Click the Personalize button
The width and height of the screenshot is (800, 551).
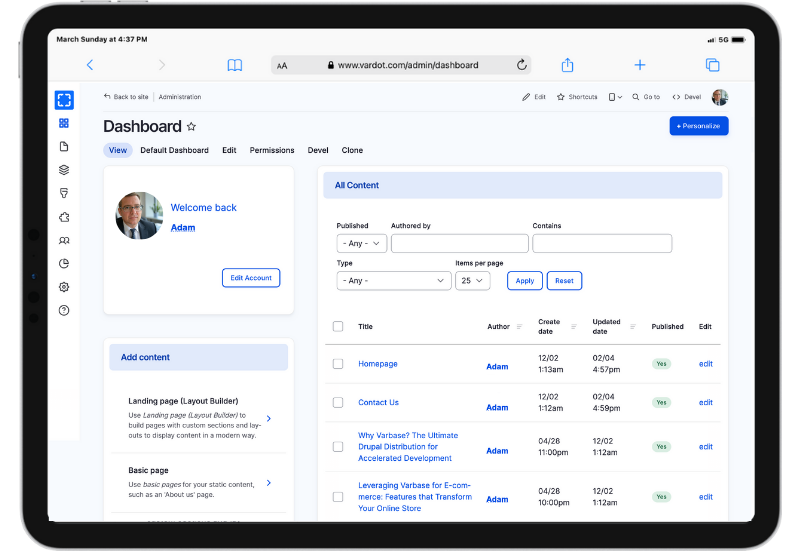tap(699, 126)
